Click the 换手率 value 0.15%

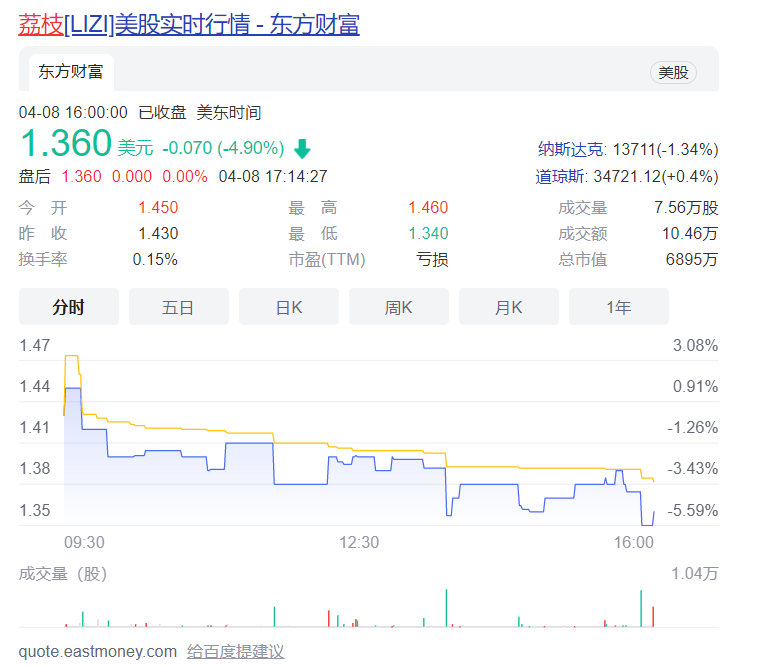pos(155,259)
